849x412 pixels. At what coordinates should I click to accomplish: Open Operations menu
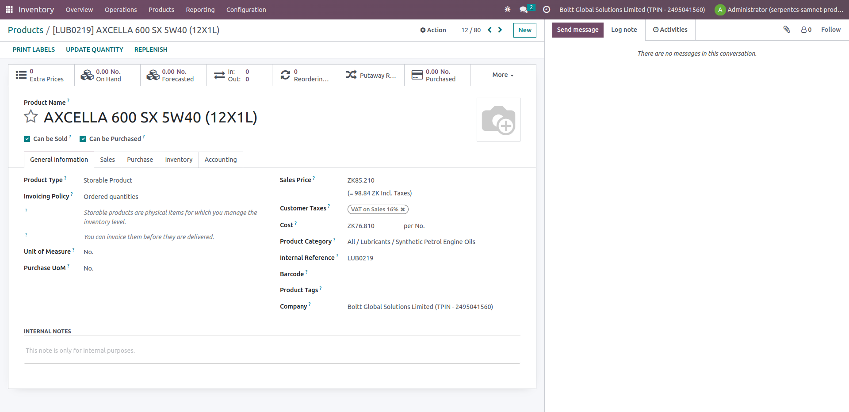tap(121, 10)
